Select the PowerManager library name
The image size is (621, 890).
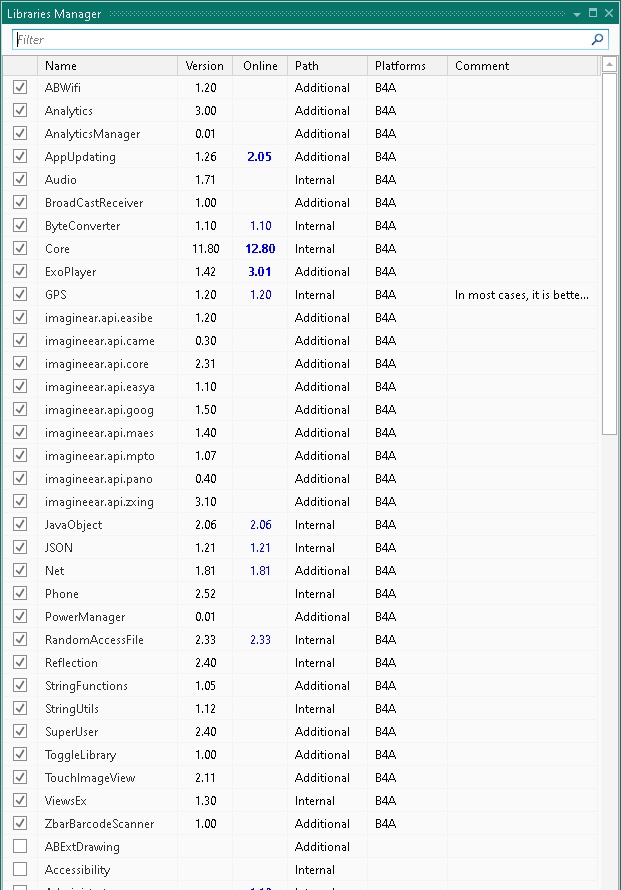[x=85, y=617]
